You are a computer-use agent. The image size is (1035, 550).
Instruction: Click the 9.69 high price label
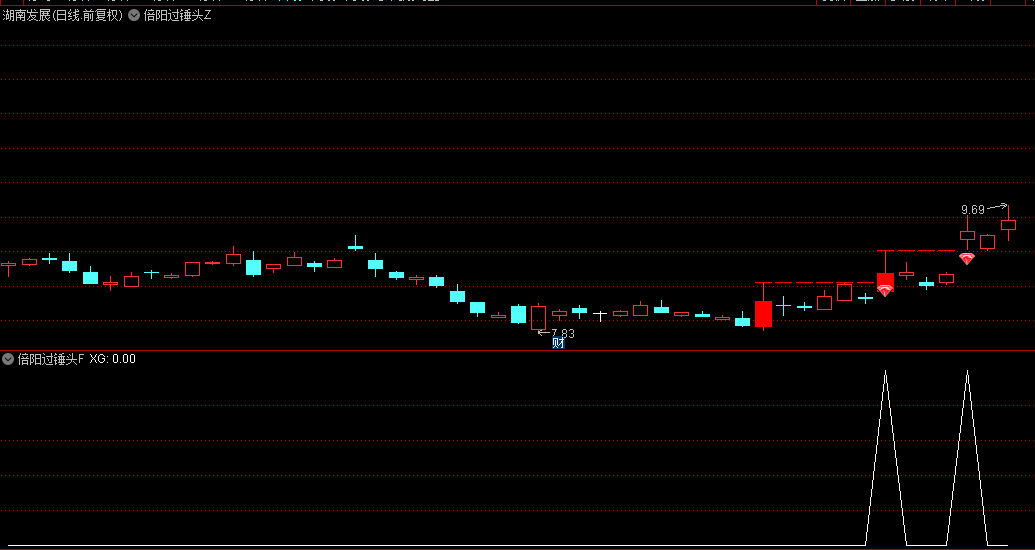tap(972, 210)
